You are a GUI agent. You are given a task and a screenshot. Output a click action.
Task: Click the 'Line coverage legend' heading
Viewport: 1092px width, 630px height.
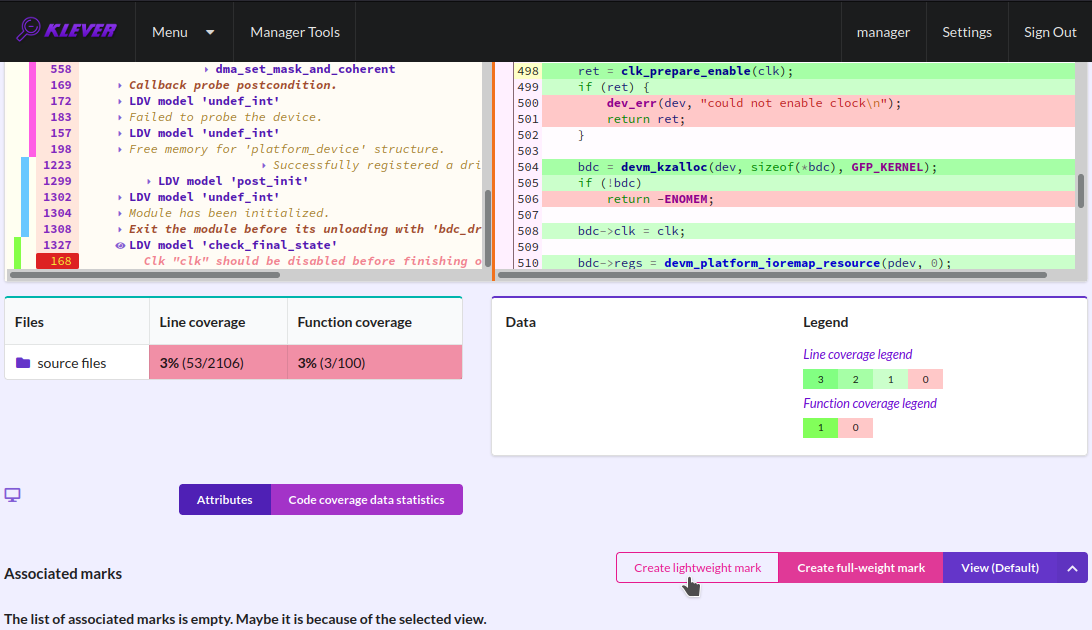(857, 354)
